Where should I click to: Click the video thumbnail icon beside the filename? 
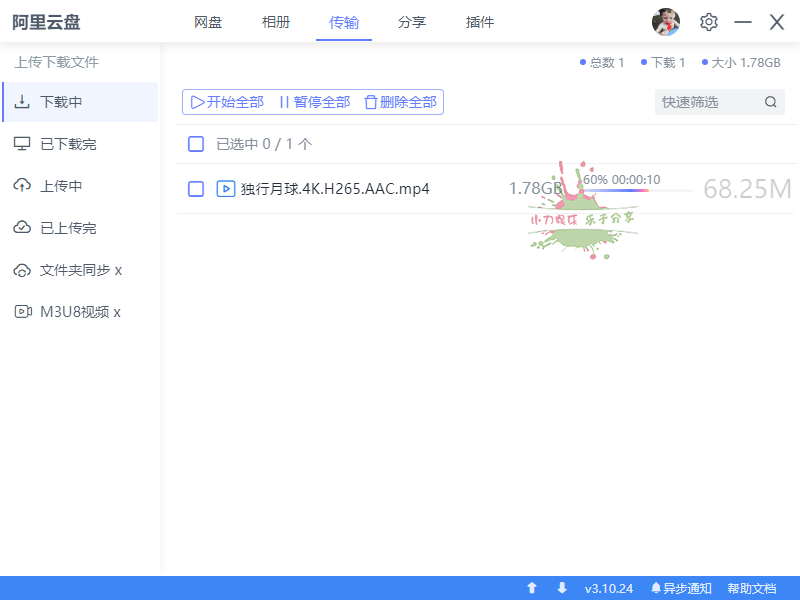tap(225, 188)
